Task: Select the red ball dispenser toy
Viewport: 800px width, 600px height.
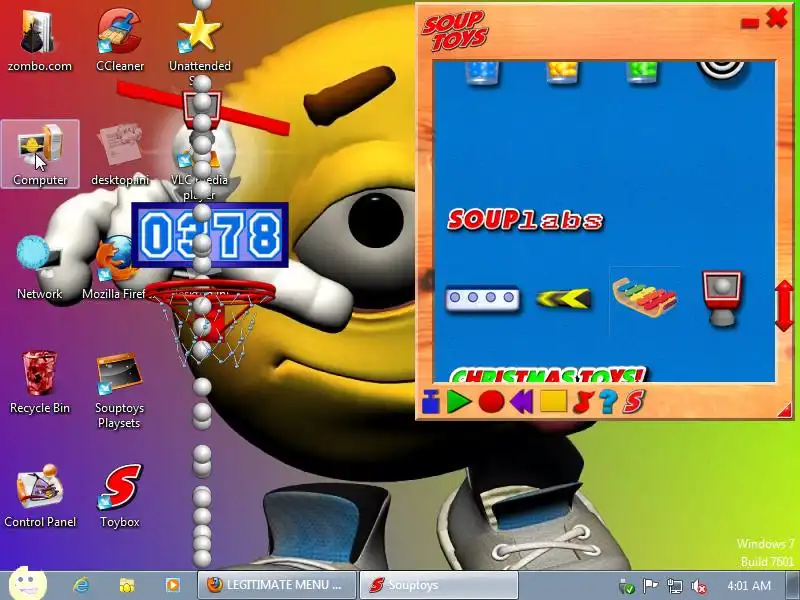Action: click(x=721, y=298)
